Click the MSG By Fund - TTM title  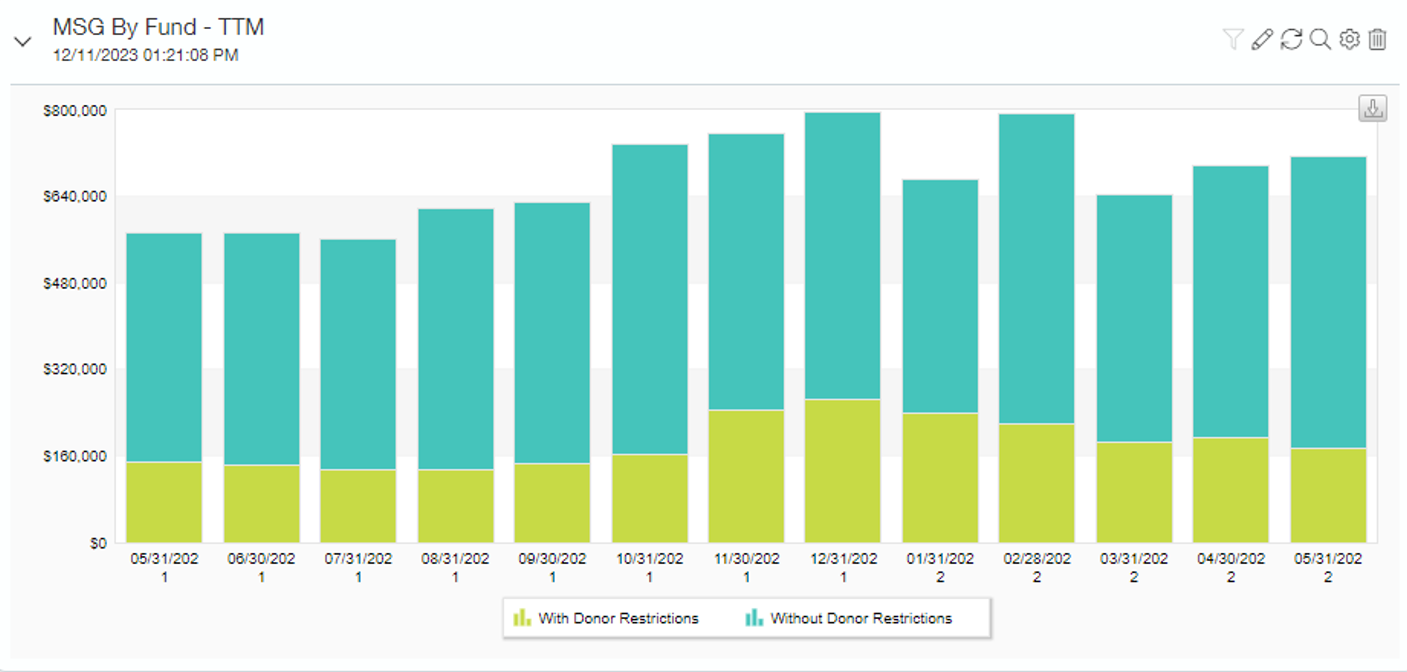click(x=158, y=28)
